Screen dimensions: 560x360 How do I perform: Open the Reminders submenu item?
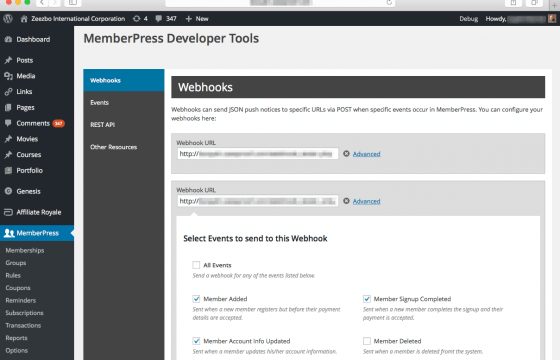[20, 300]
